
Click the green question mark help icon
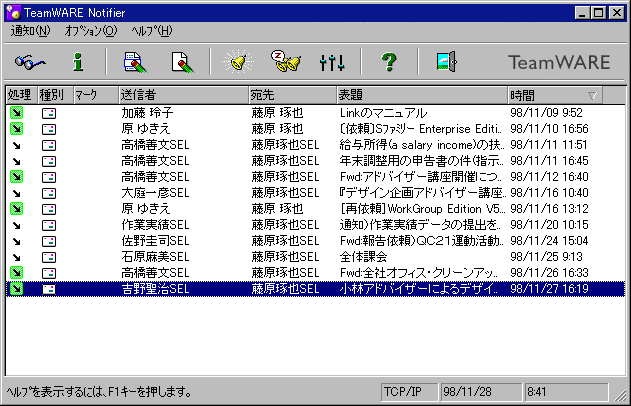[x=389, y=62]
